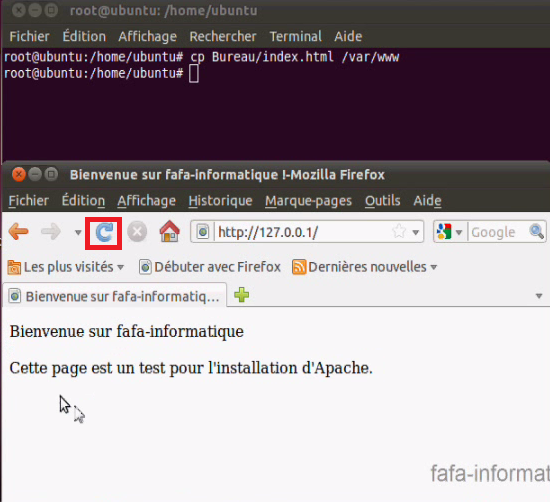The image size is (550, 502).
Task: Expand Les plus visités bookmarks folder
Action: [66, 267]
